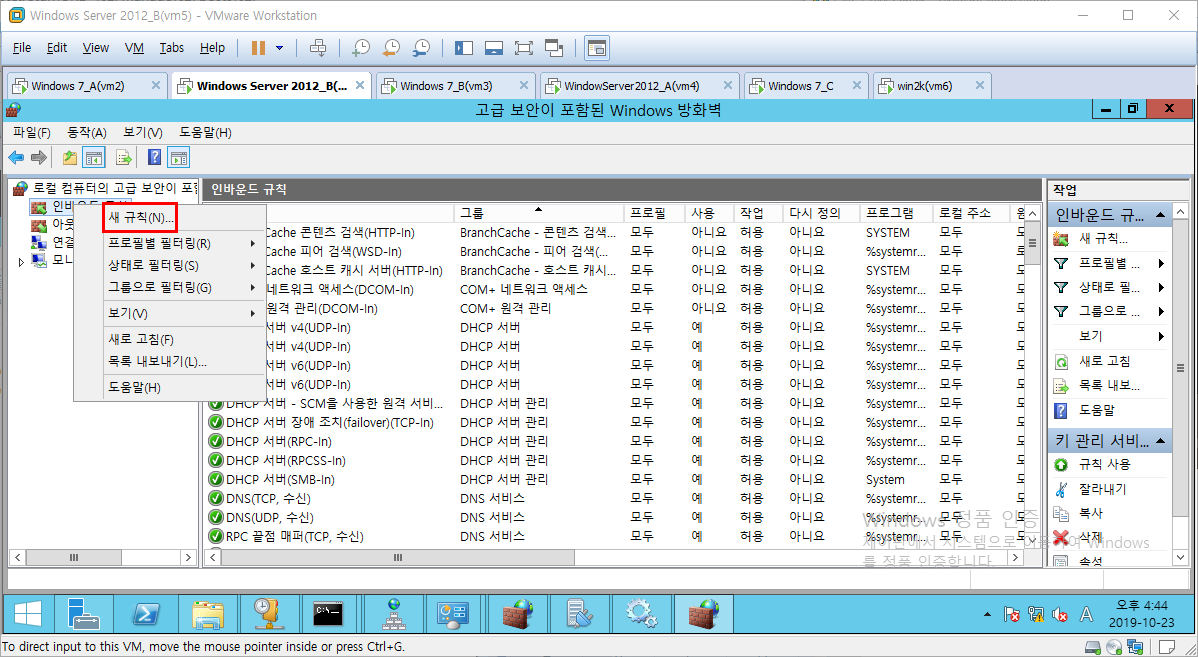Click the gears services icon on taskbar
Viewport: 1198px width, 657px height.
pyautogui.click(x=640, y=613)
